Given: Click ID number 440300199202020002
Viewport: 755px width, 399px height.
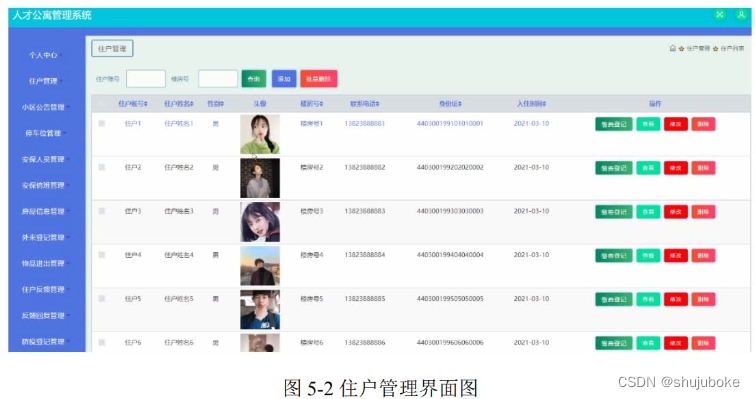Looking at the screenshot, I should 450,167.
